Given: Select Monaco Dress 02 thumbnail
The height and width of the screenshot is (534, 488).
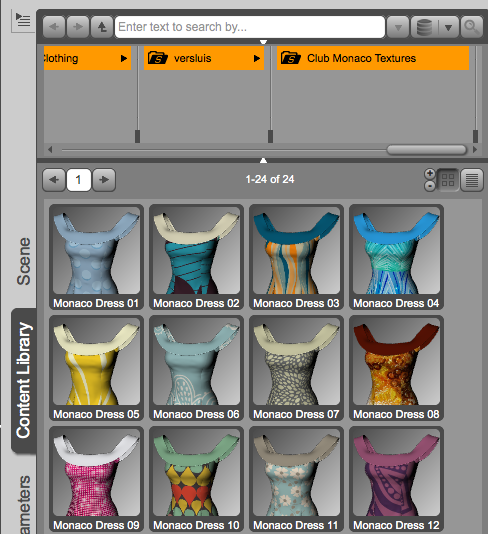Looking at the screenshot, I should coord(196,257).
